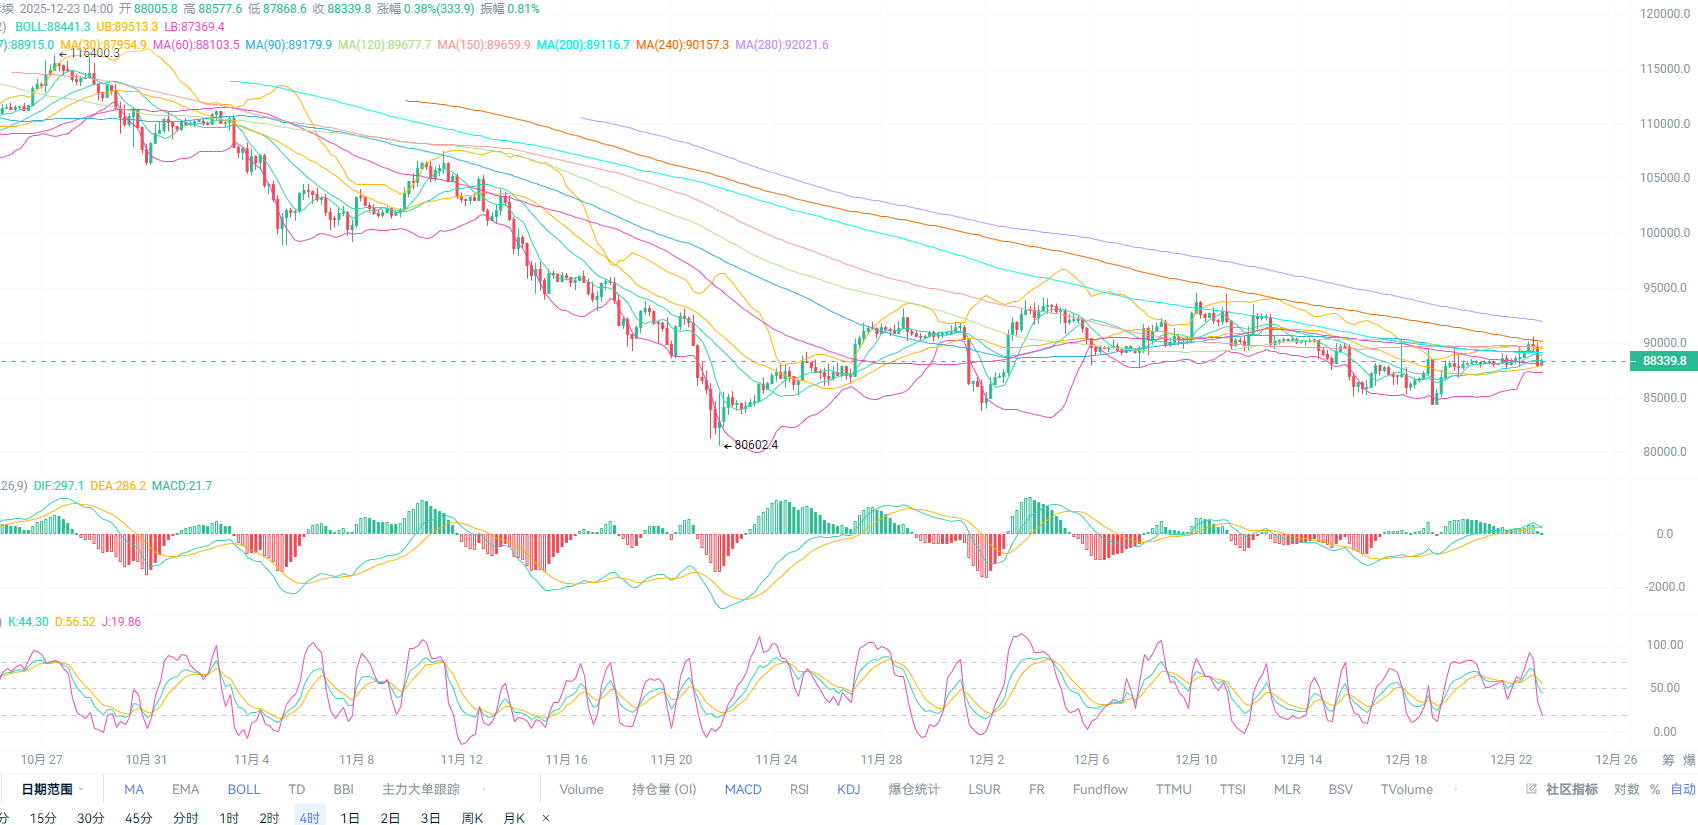
Task: Click the 自动 auto-scale button
Action: pyautogui.click(x=1683, y=789)
